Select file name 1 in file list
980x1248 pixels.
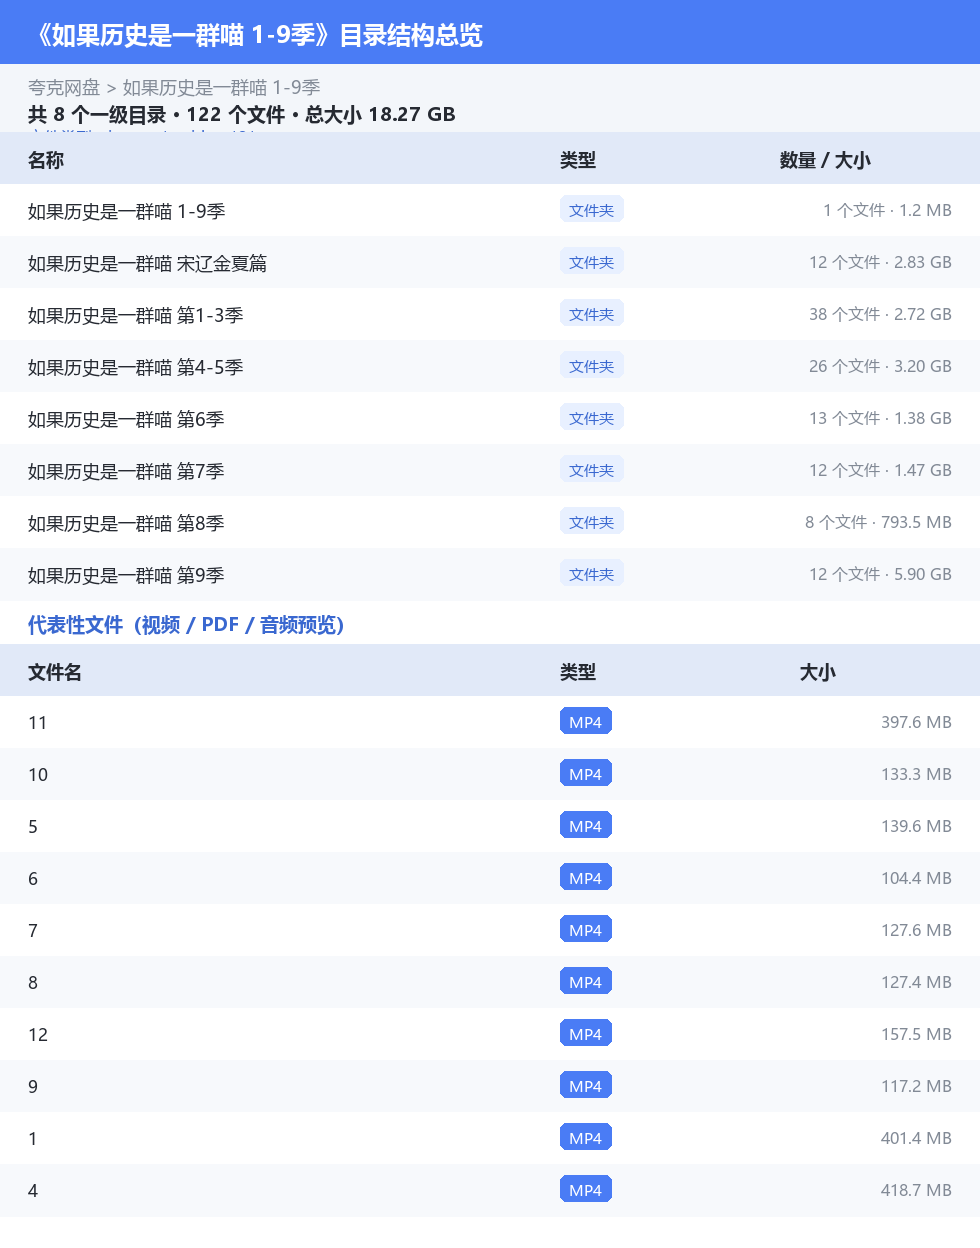[x=33, y=1139]
